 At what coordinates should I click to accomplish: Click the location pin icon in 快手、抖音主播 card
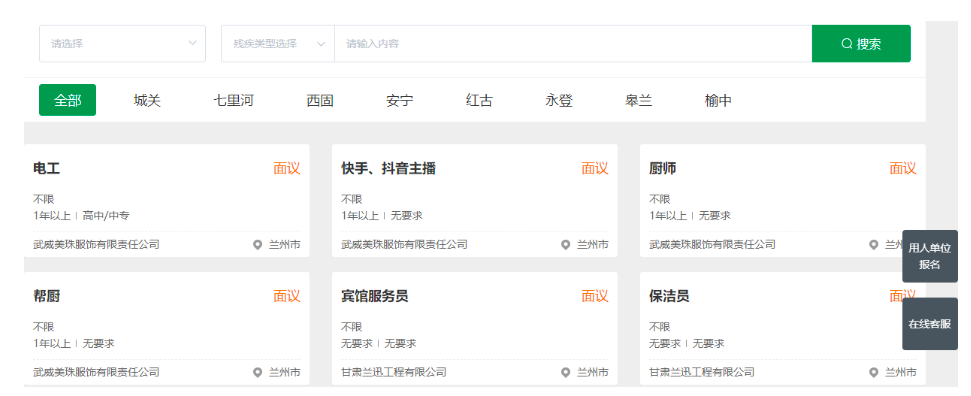pos(565,245)
